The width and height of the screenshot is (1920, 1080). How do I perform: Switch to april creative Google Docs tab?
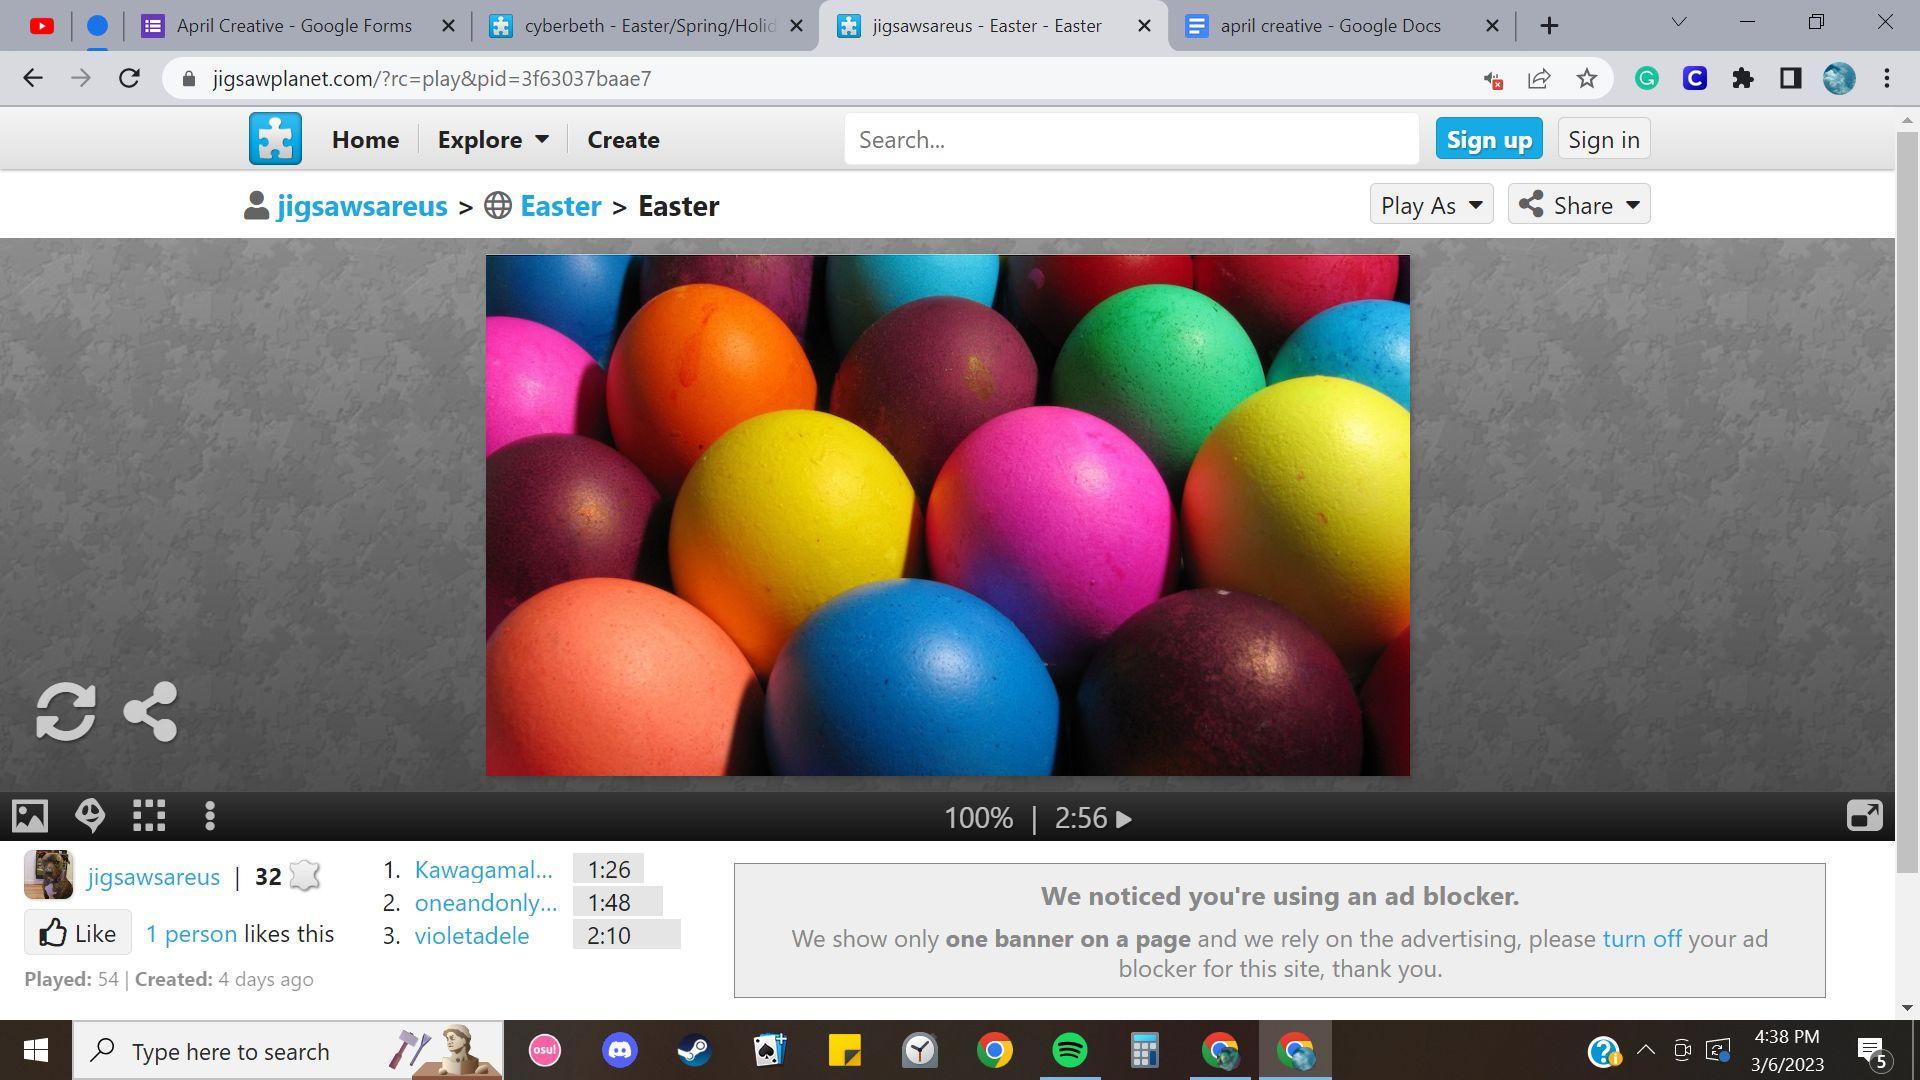coord(1330,26)
